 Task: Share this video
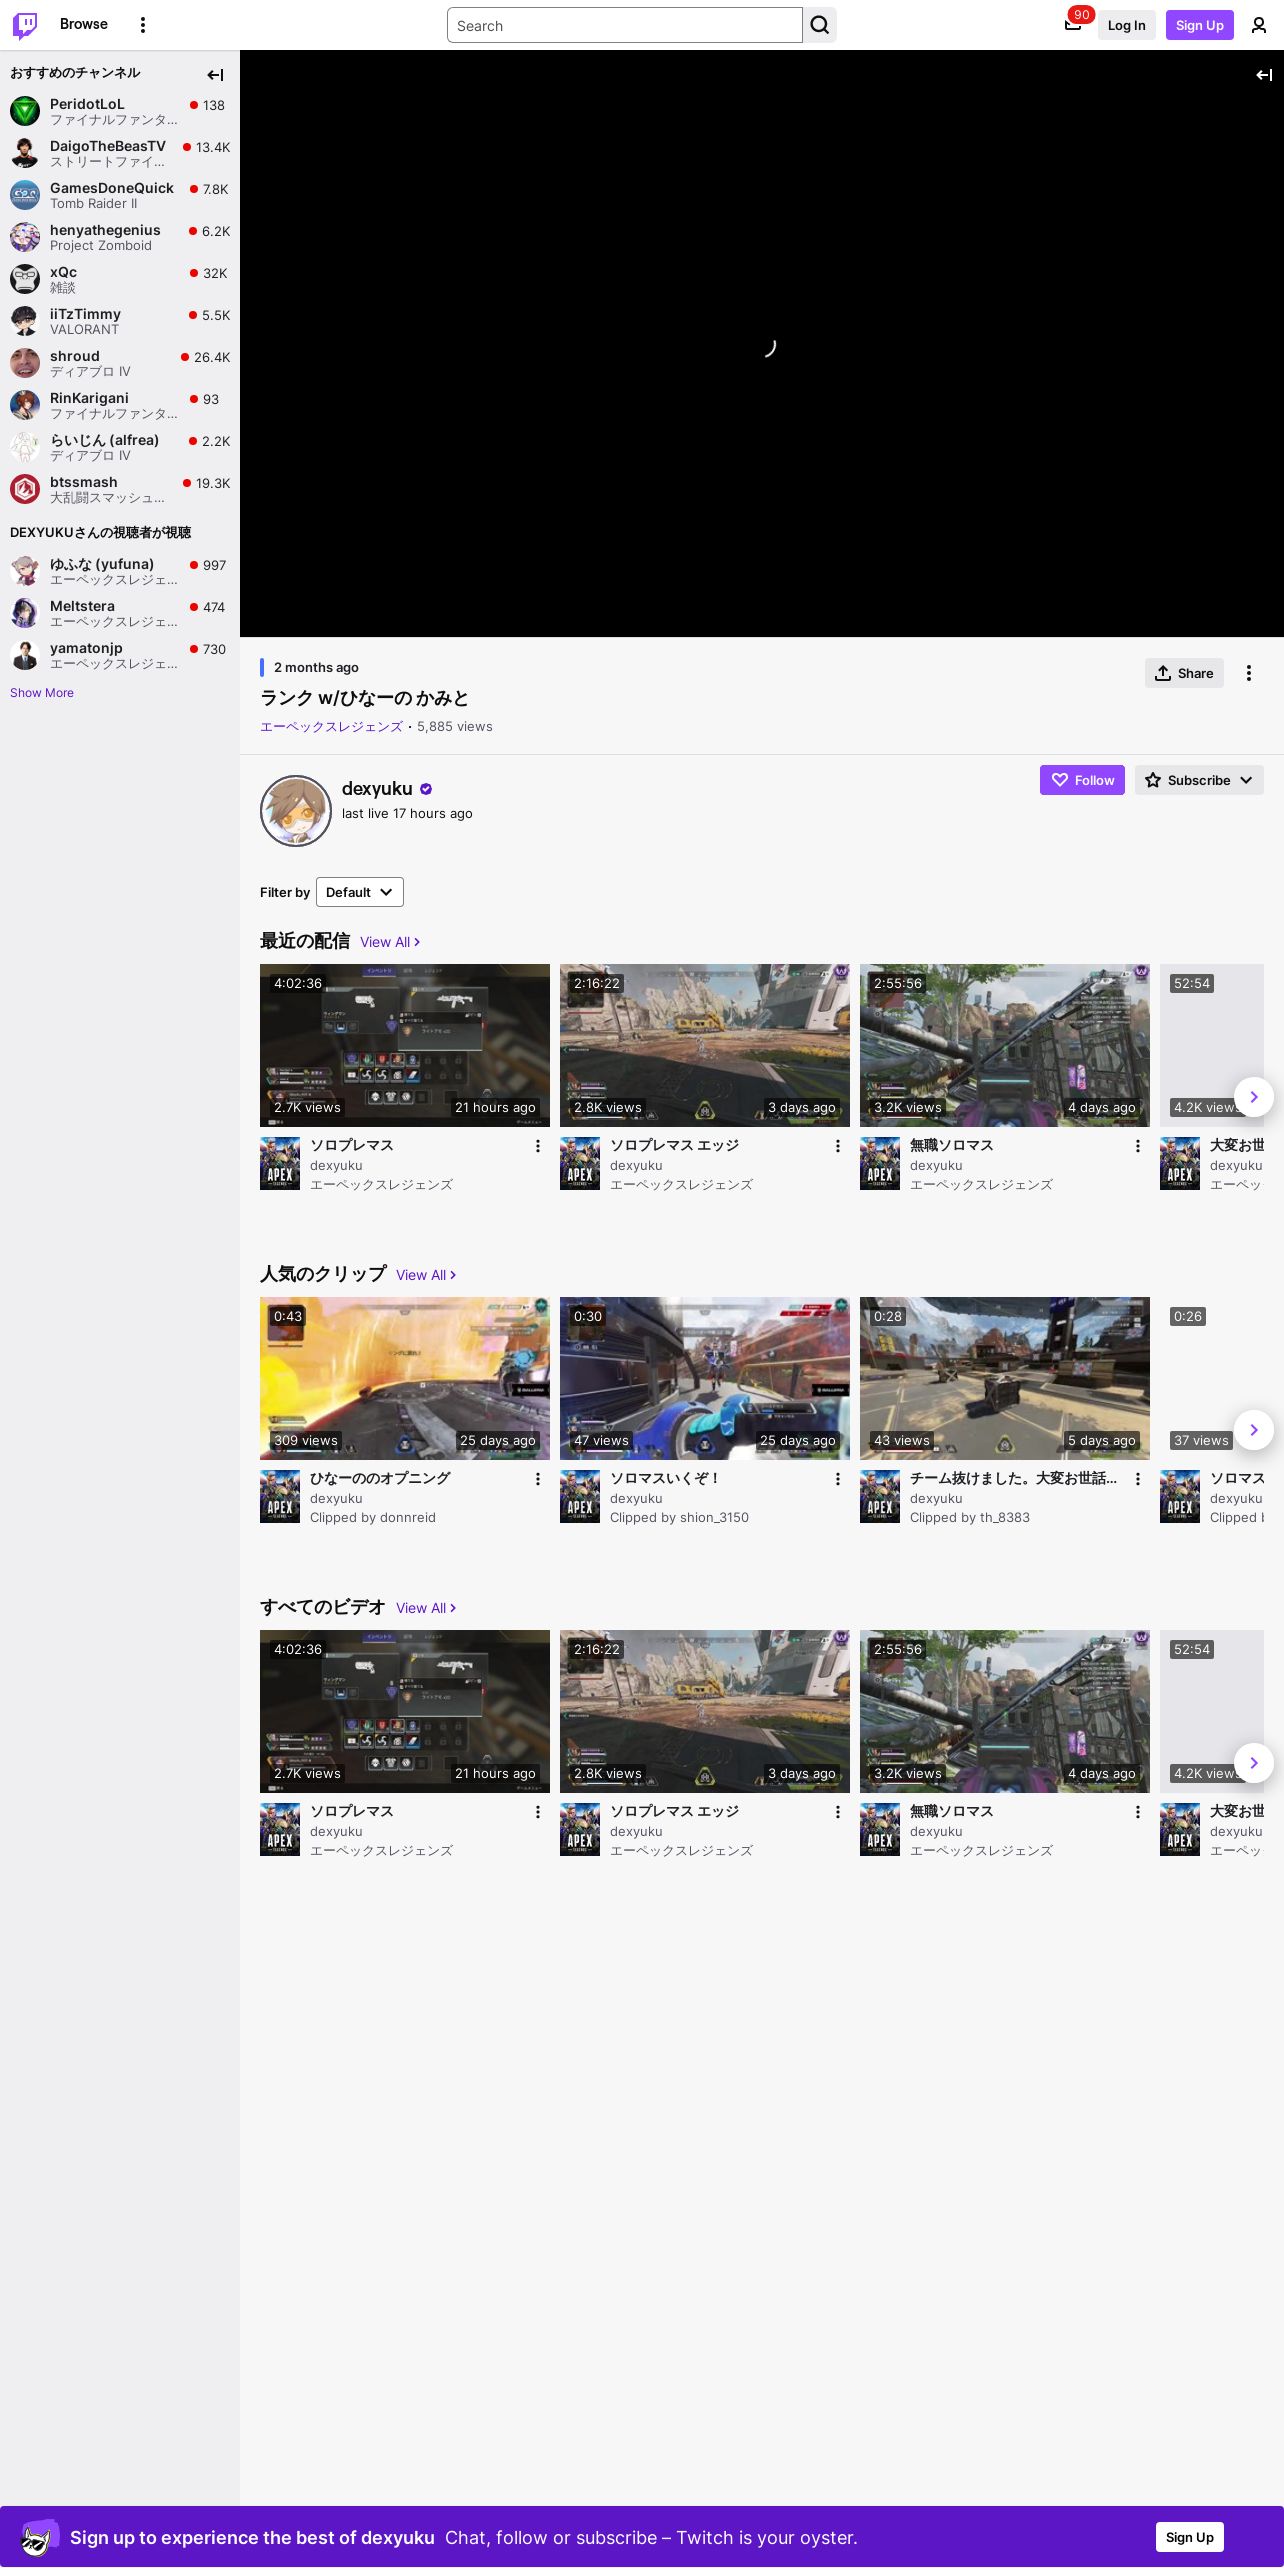(x=1184, y=673)
